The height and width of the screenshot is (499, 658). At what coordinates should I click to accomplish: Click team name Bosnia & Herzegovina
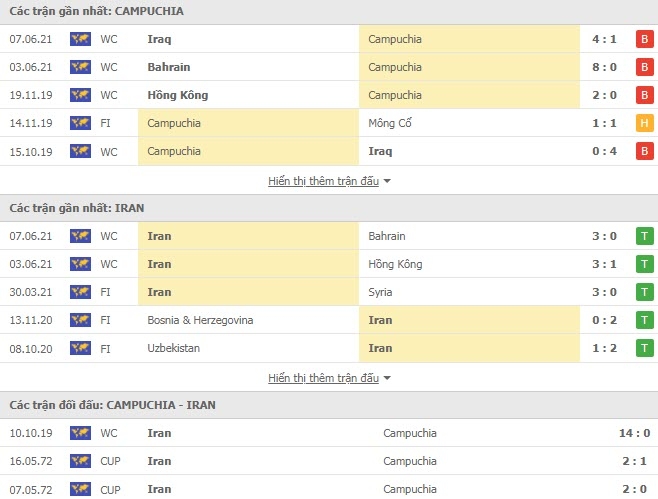coord(200,320)
